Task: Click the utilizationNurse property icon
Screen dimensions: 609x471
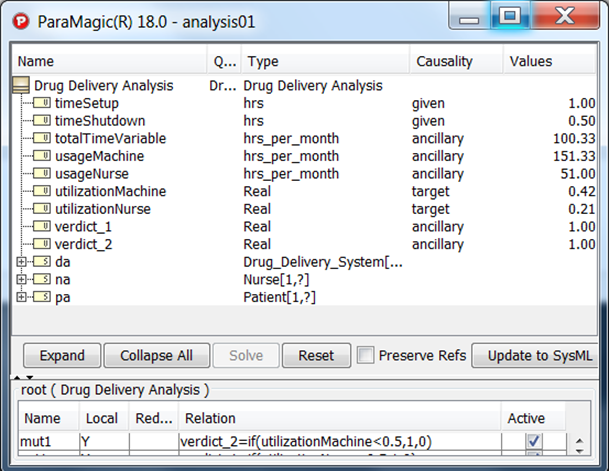Action: [x=42, y=209]
